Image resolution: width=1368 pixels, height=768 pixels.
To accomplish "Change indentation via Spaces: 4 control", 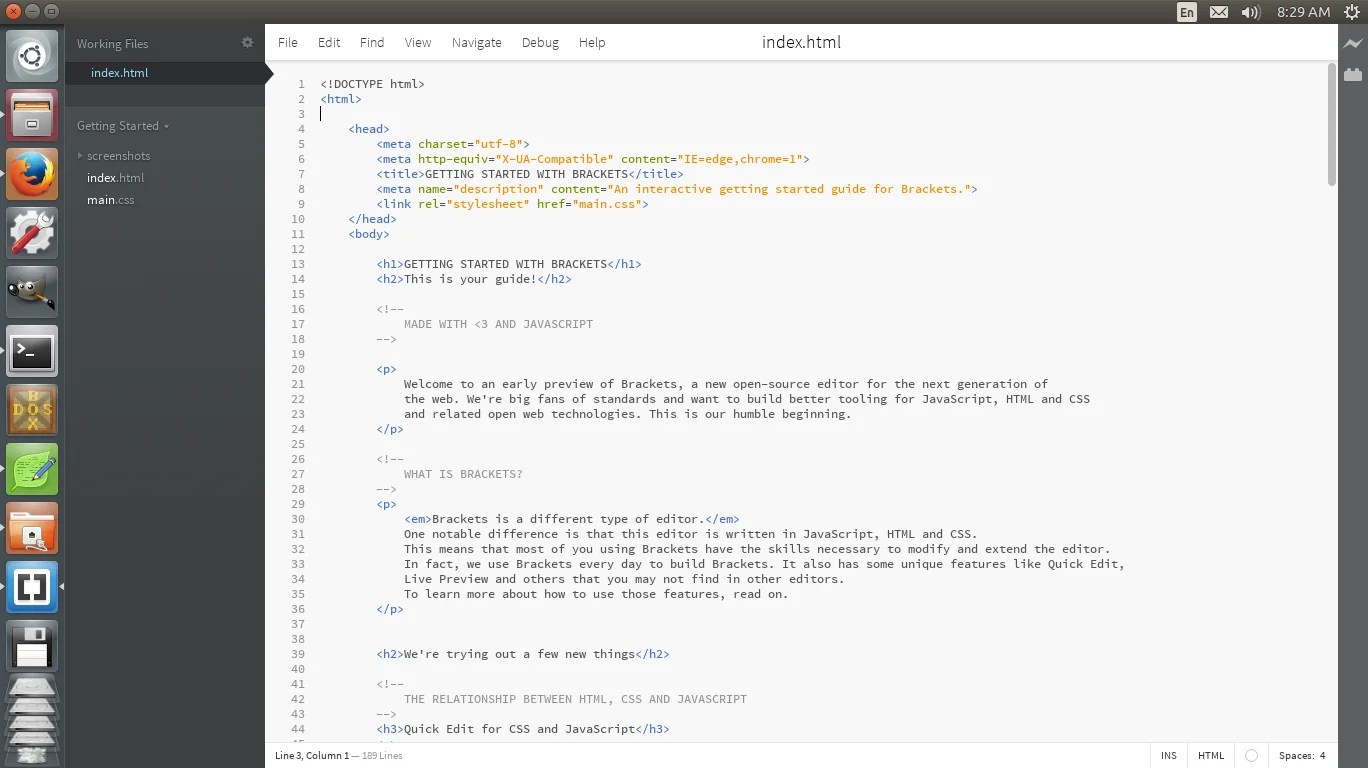I will coord(1302,756).
